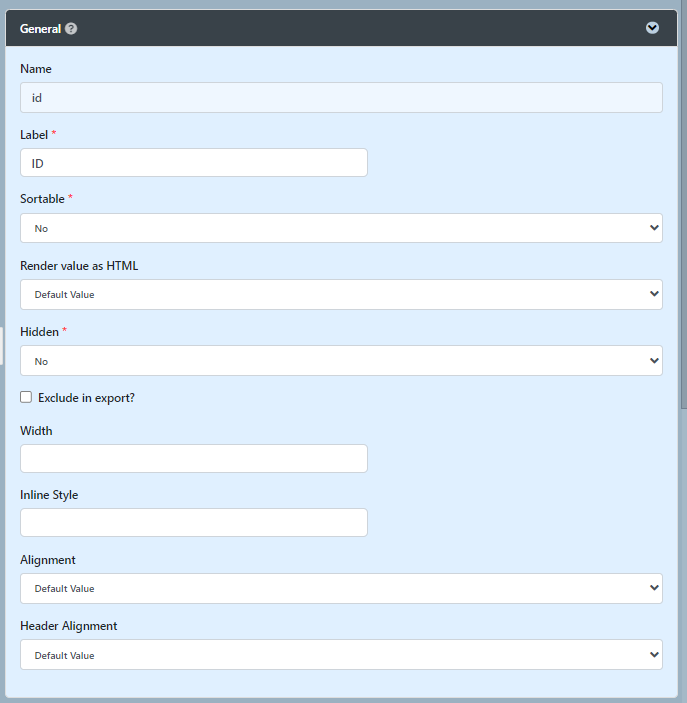
Task: Expand the Render value as HTML dropdown
Action: pyautogui.click(x=341, y=294)
